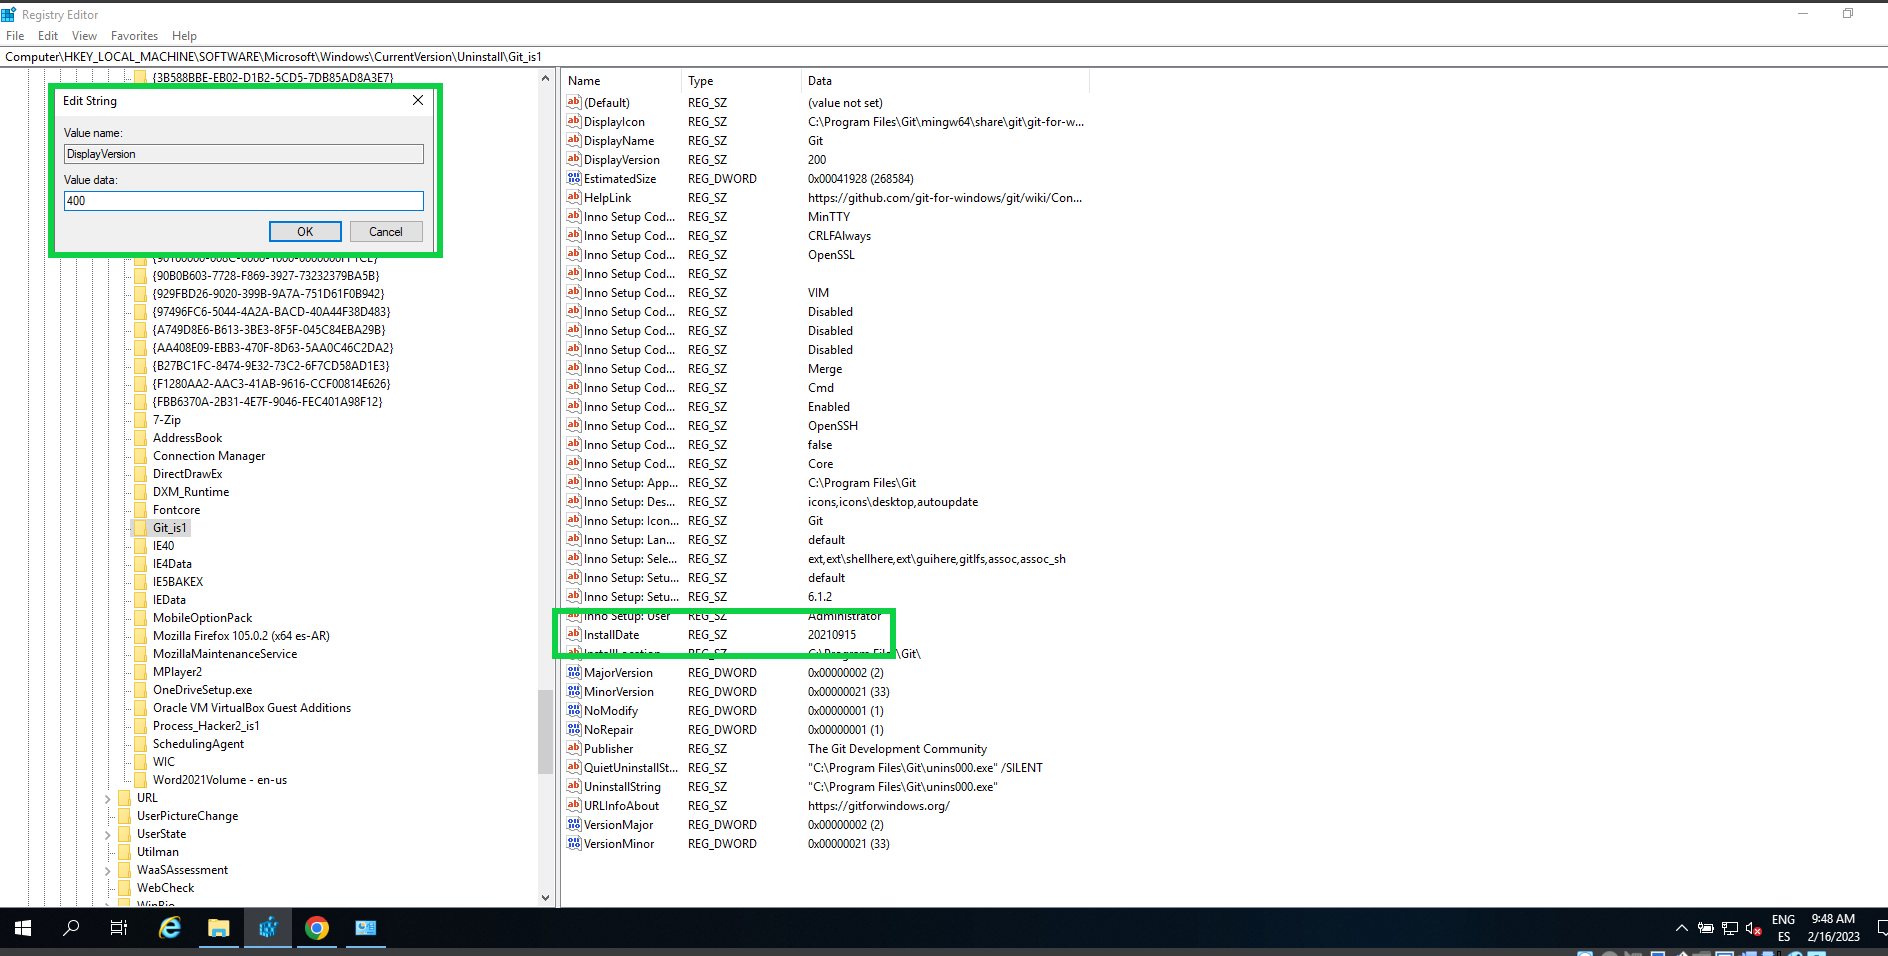1888x956 pixels.
Task: Open the View menu
Action: pos(84,35)
